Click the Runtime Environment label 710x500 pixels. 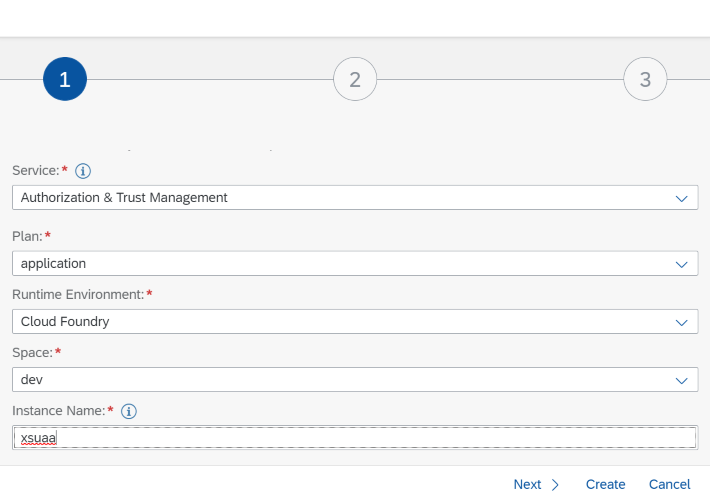click(78, 295)
